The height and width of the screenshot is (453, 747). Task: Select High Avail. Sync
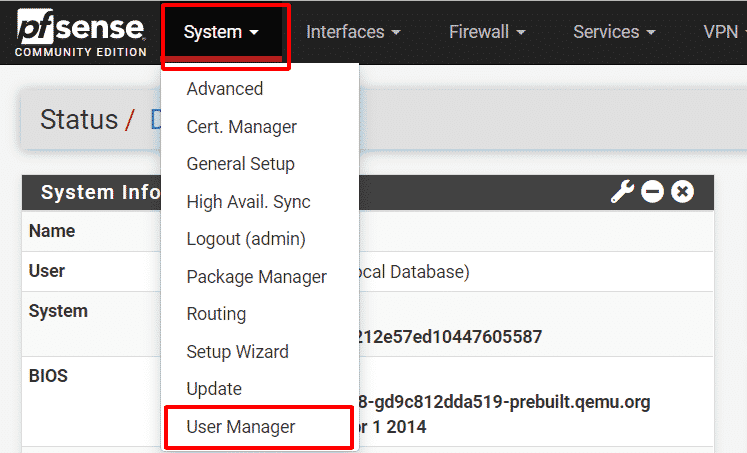(249, 202)
